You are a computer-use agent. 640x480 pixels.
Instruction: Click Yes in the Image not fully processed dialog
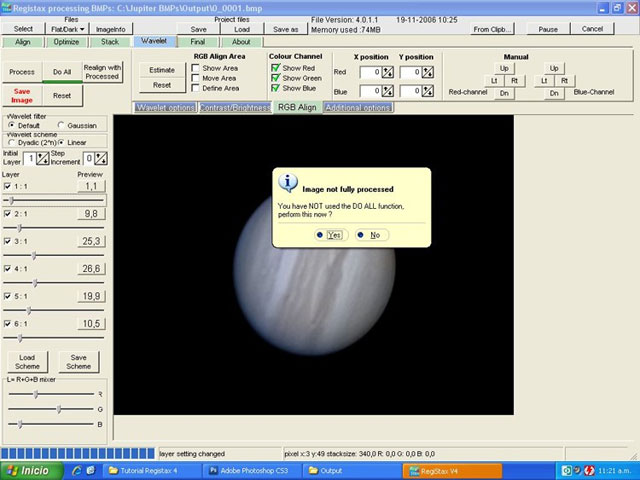pyautogui.click(x=330, y=235)
